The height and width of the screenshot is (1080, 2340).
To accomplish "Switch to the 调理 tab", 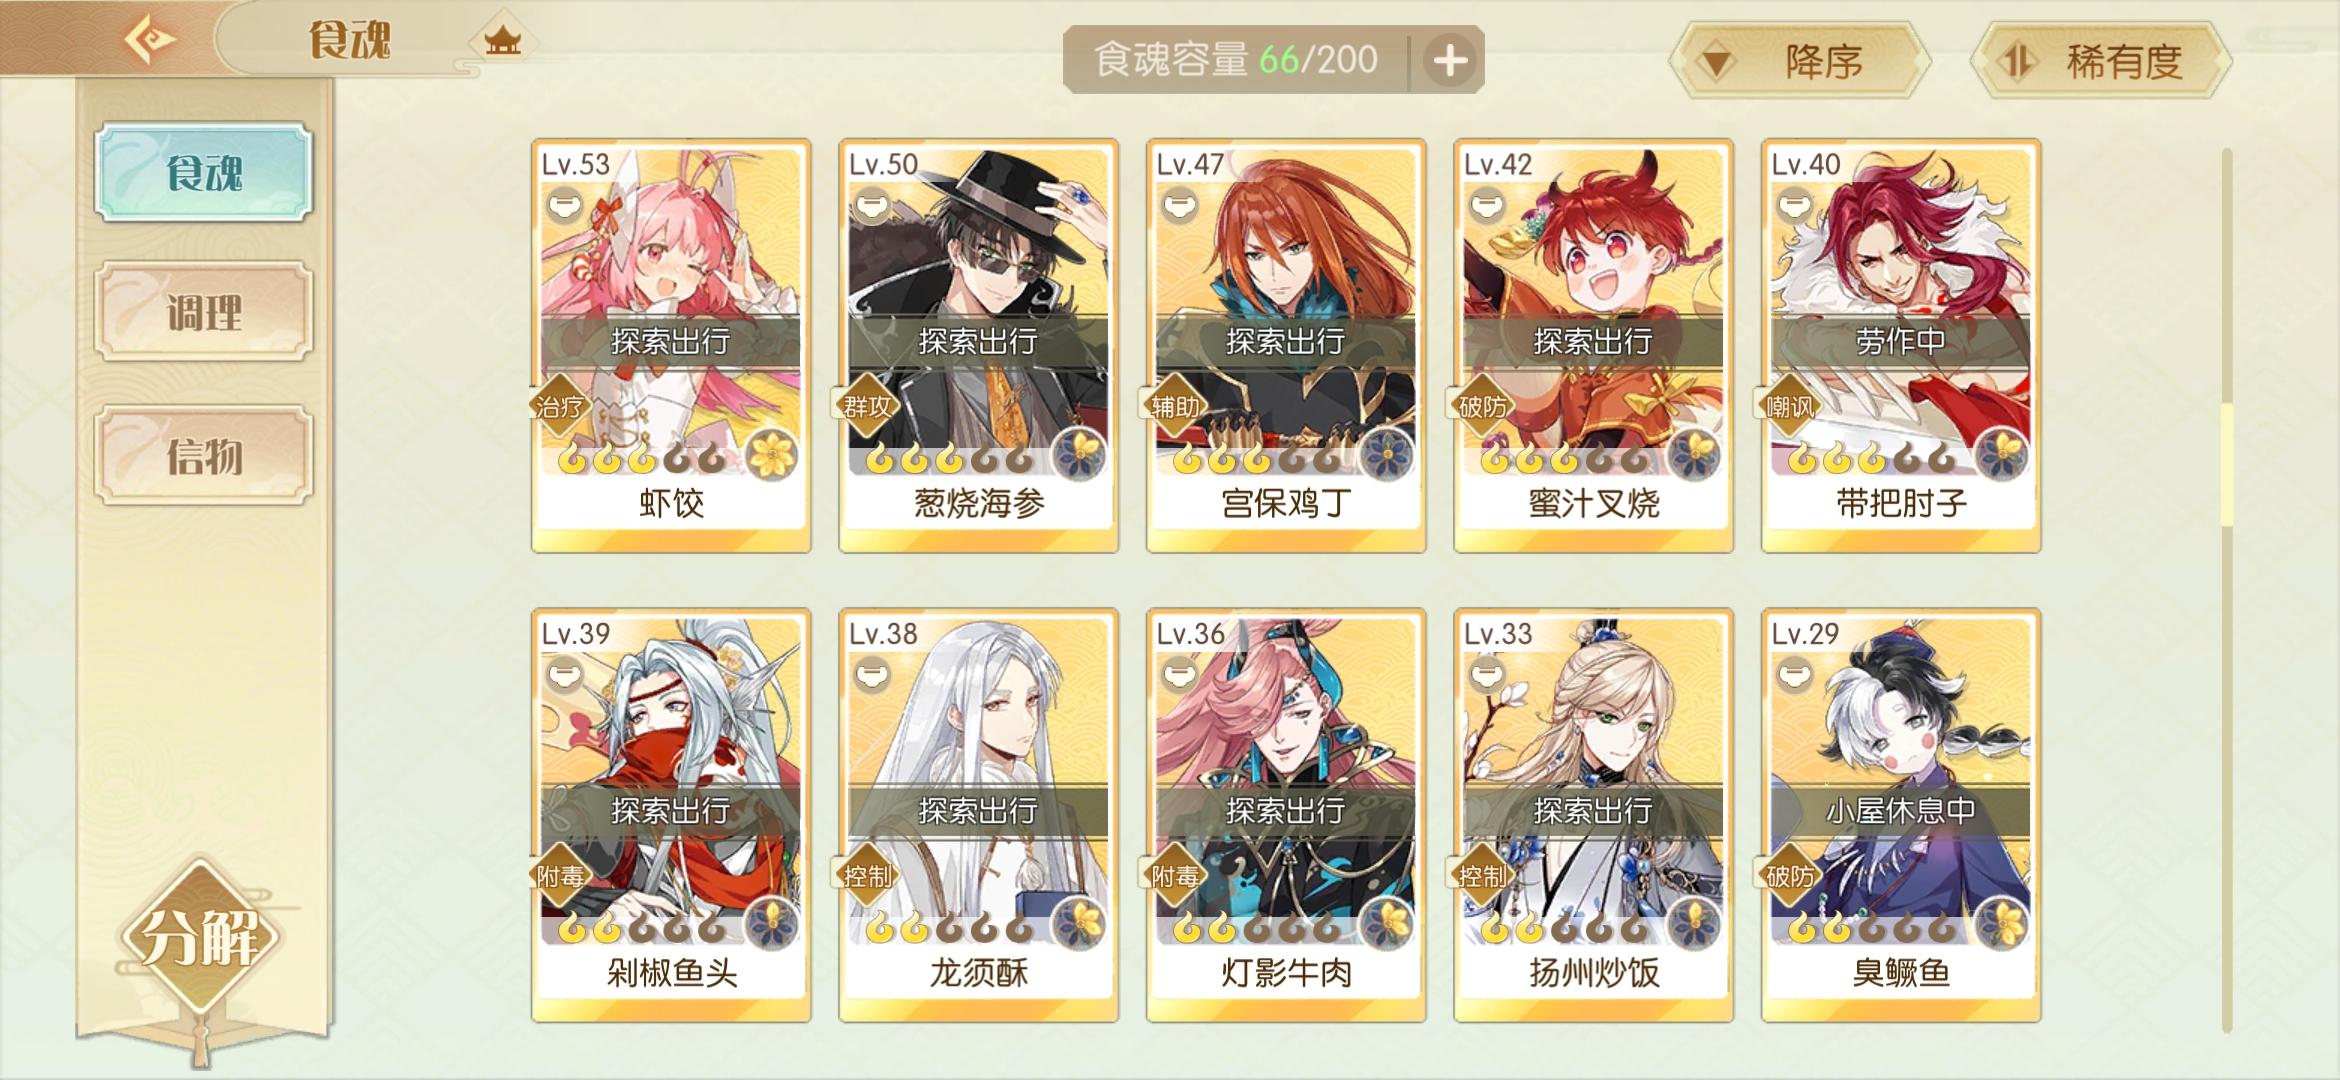I will (204, 312).
